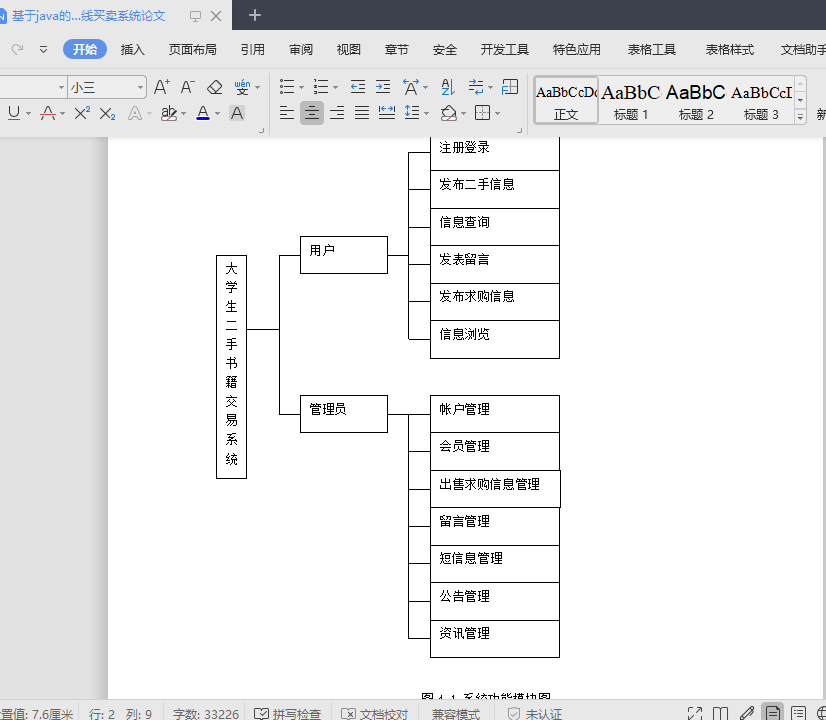Toggle character shading A button
Screen dimensions: 826x720
coord(237,113)
